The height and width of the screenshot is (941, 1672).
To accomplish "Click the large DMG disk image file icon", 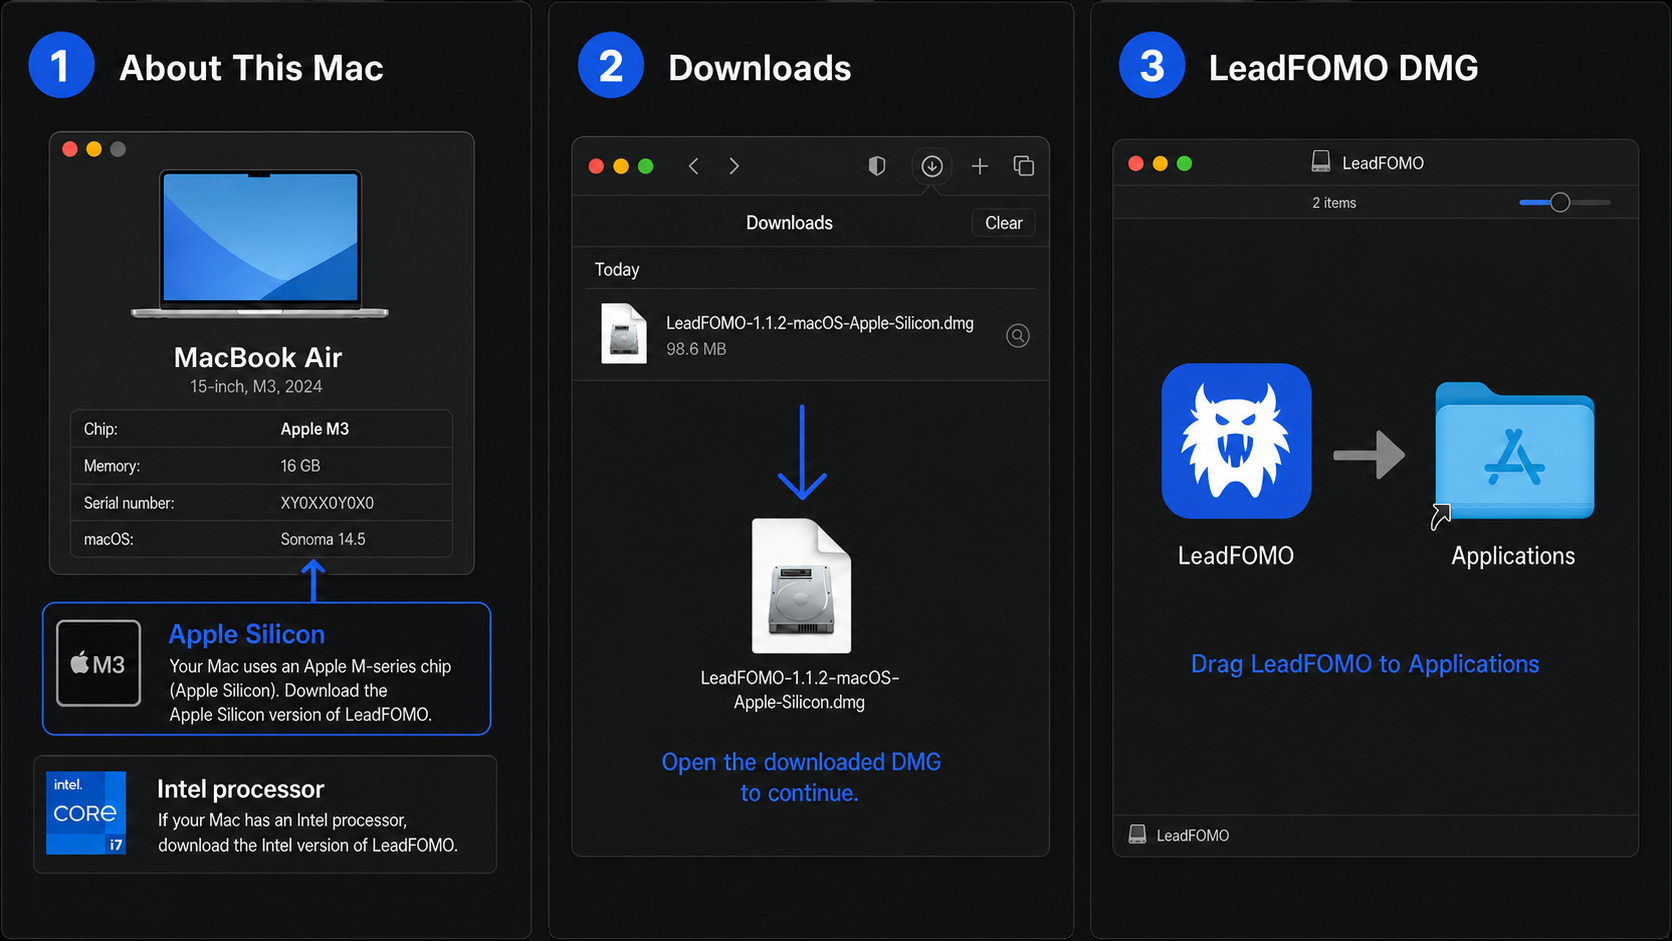I will pos(801,586).
